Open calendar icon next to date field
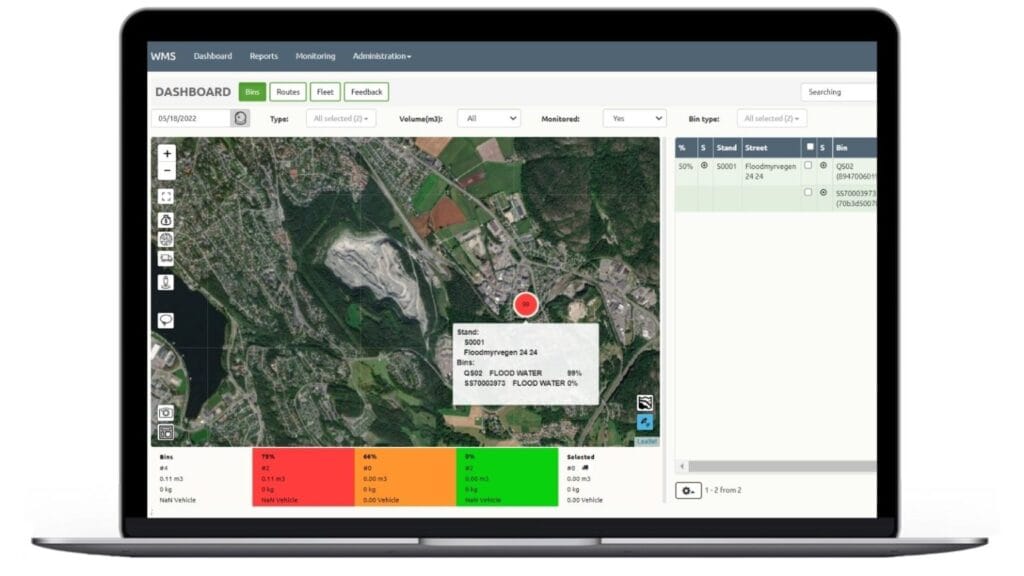Screen dimensions: 1024x576 click(240, 118)
